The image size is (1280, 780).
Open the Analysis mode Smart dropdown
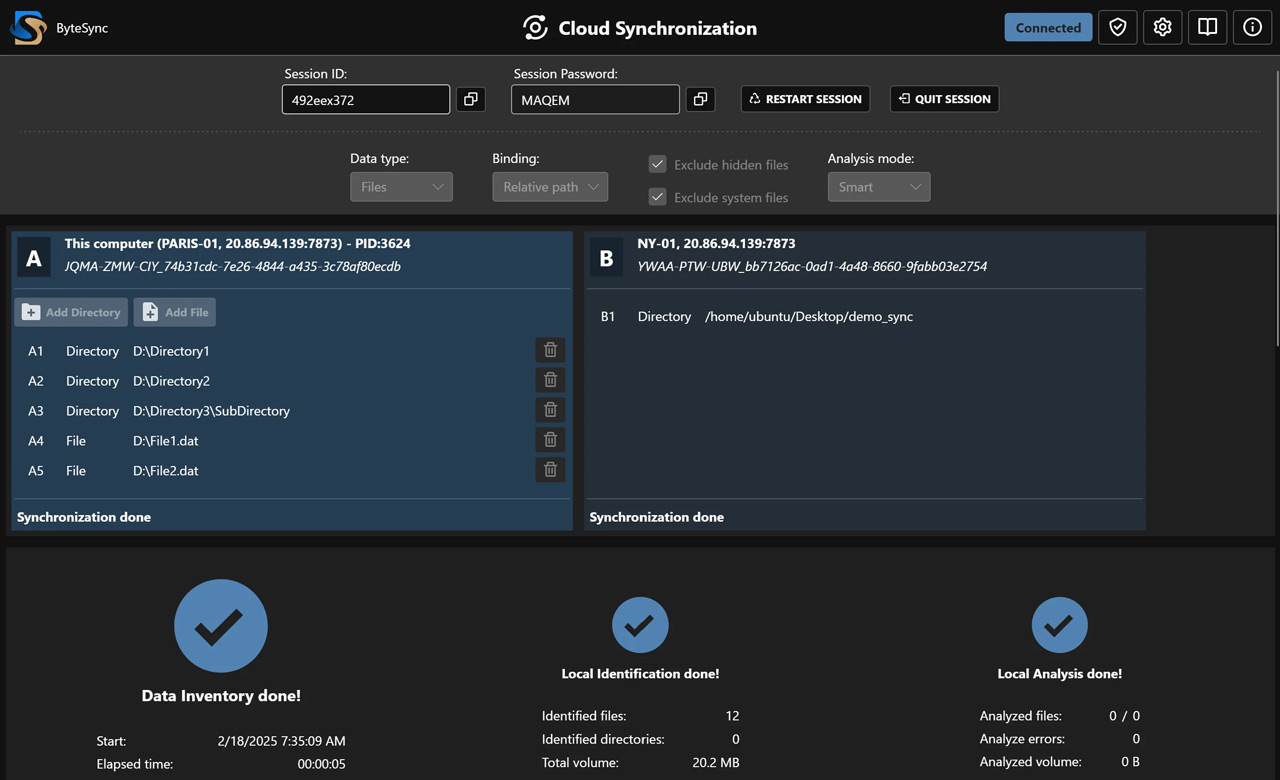(x=879, y=187)
